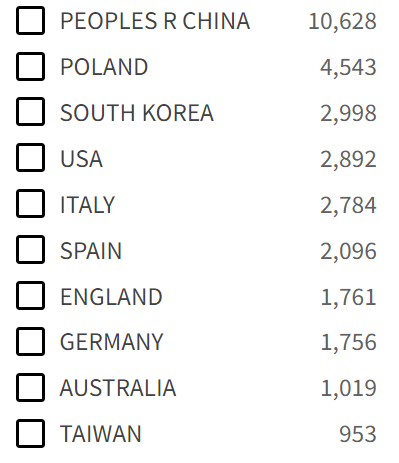The image size is (399, 463).
Task: Tick the GERMANY checkbox
Action: 30,342
